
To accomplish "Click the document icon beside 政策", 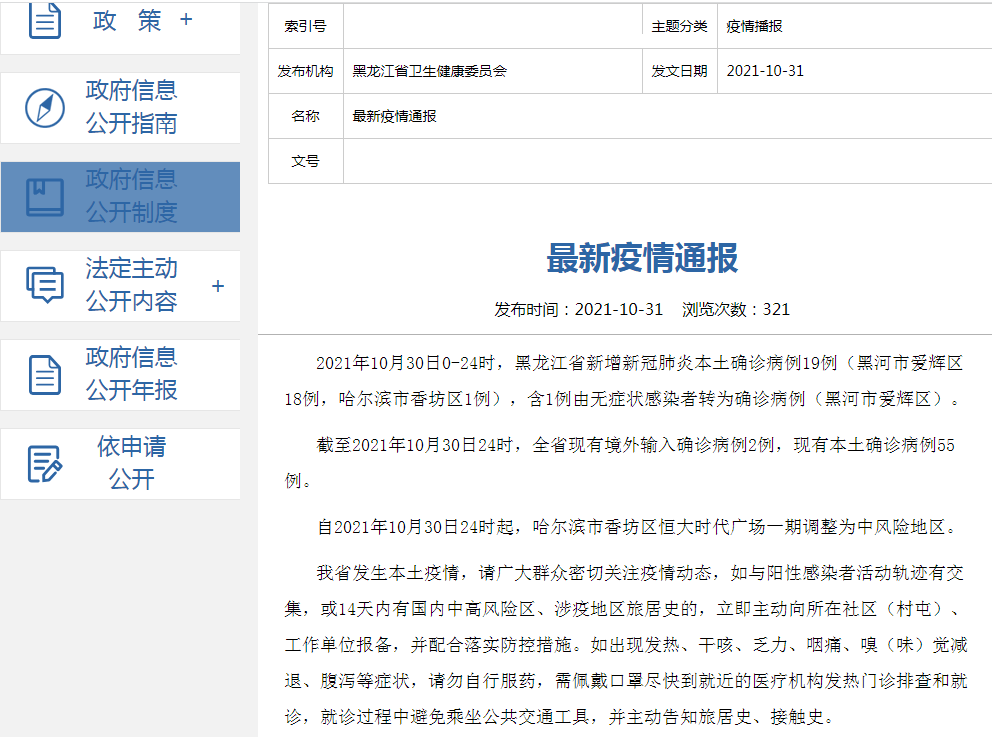I will pos(45,20).
